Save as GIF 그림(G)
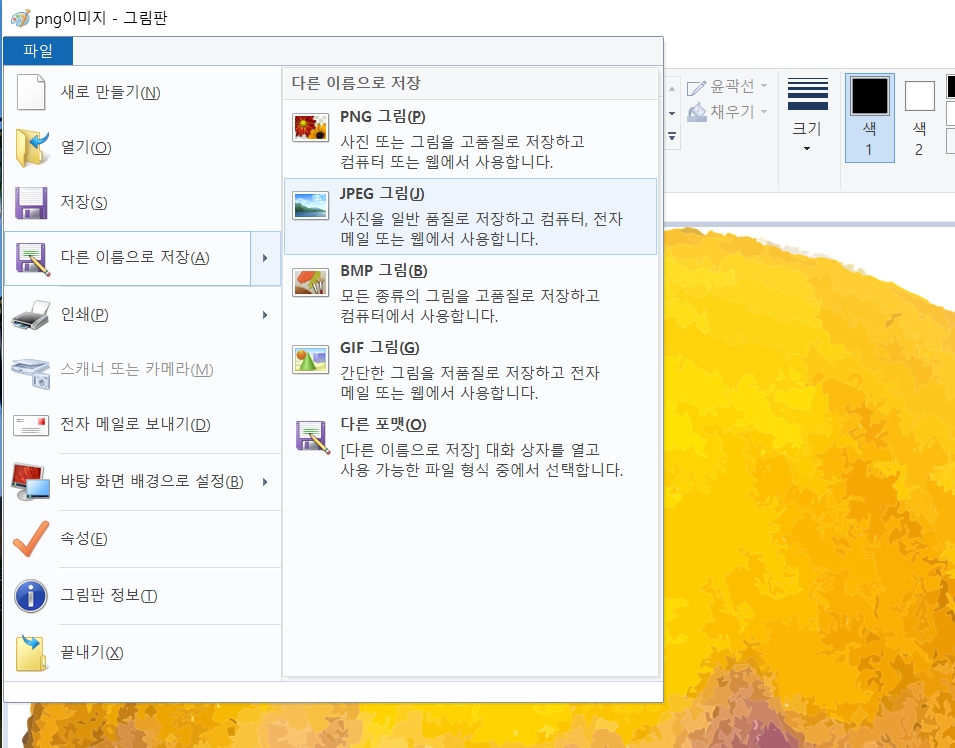This screenshot has height=748, width=955. (x=470, y=370)
